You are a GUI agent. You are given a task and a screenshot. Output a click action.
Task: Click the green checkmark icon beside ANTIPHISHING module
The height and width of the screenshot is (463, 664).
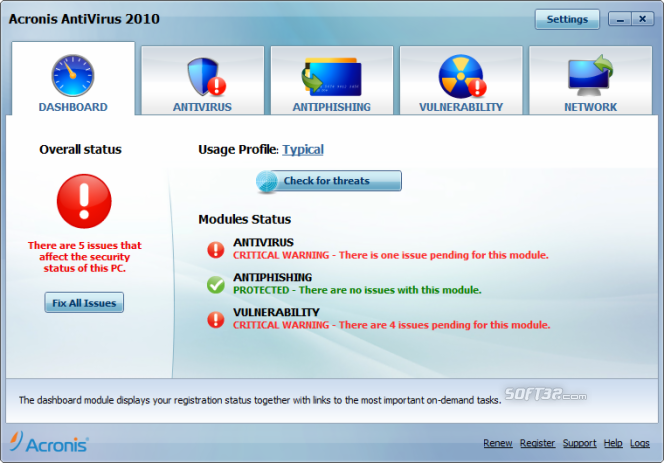[216, 285]
